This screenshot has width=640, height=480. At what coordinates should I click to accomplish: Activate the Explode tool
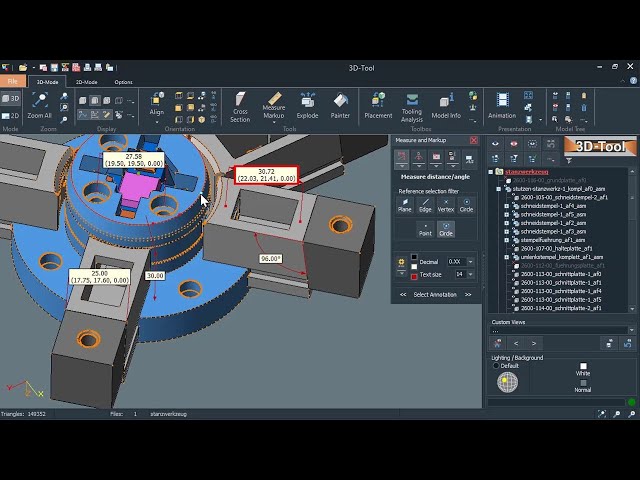[x=307, y=105]
